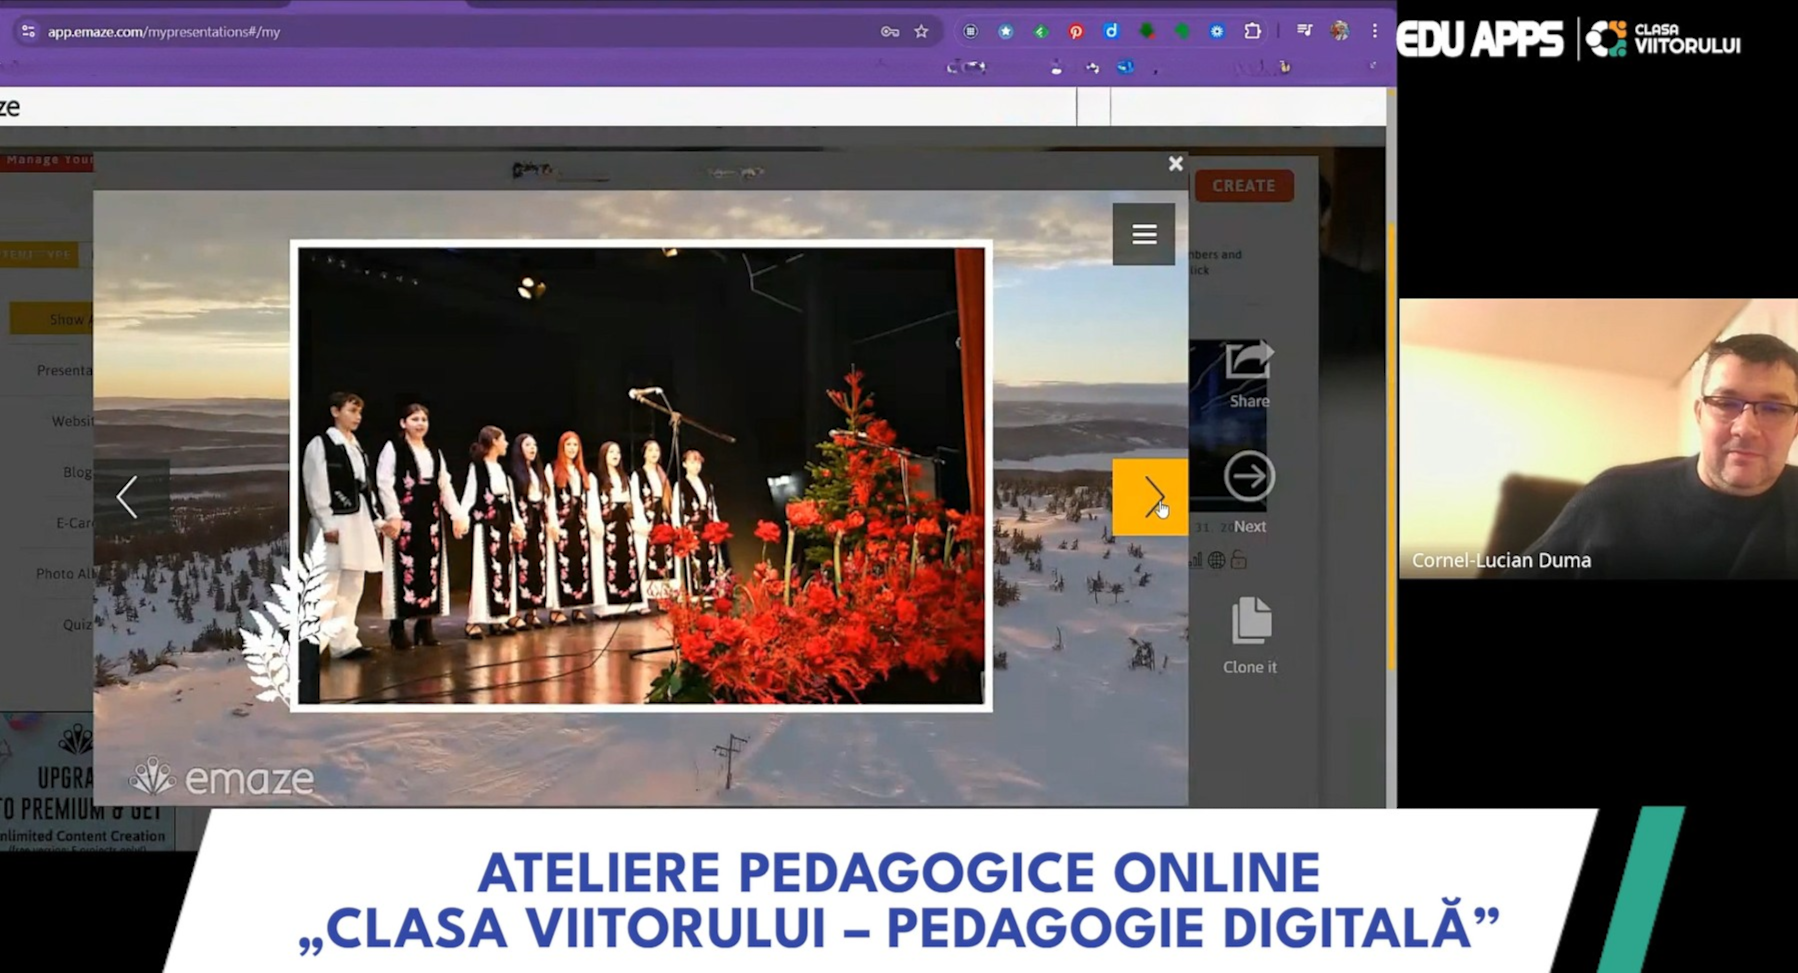Click the red Manage Your banner at top left
Screen dimensions: 1798x973
(x=47, y=160)
